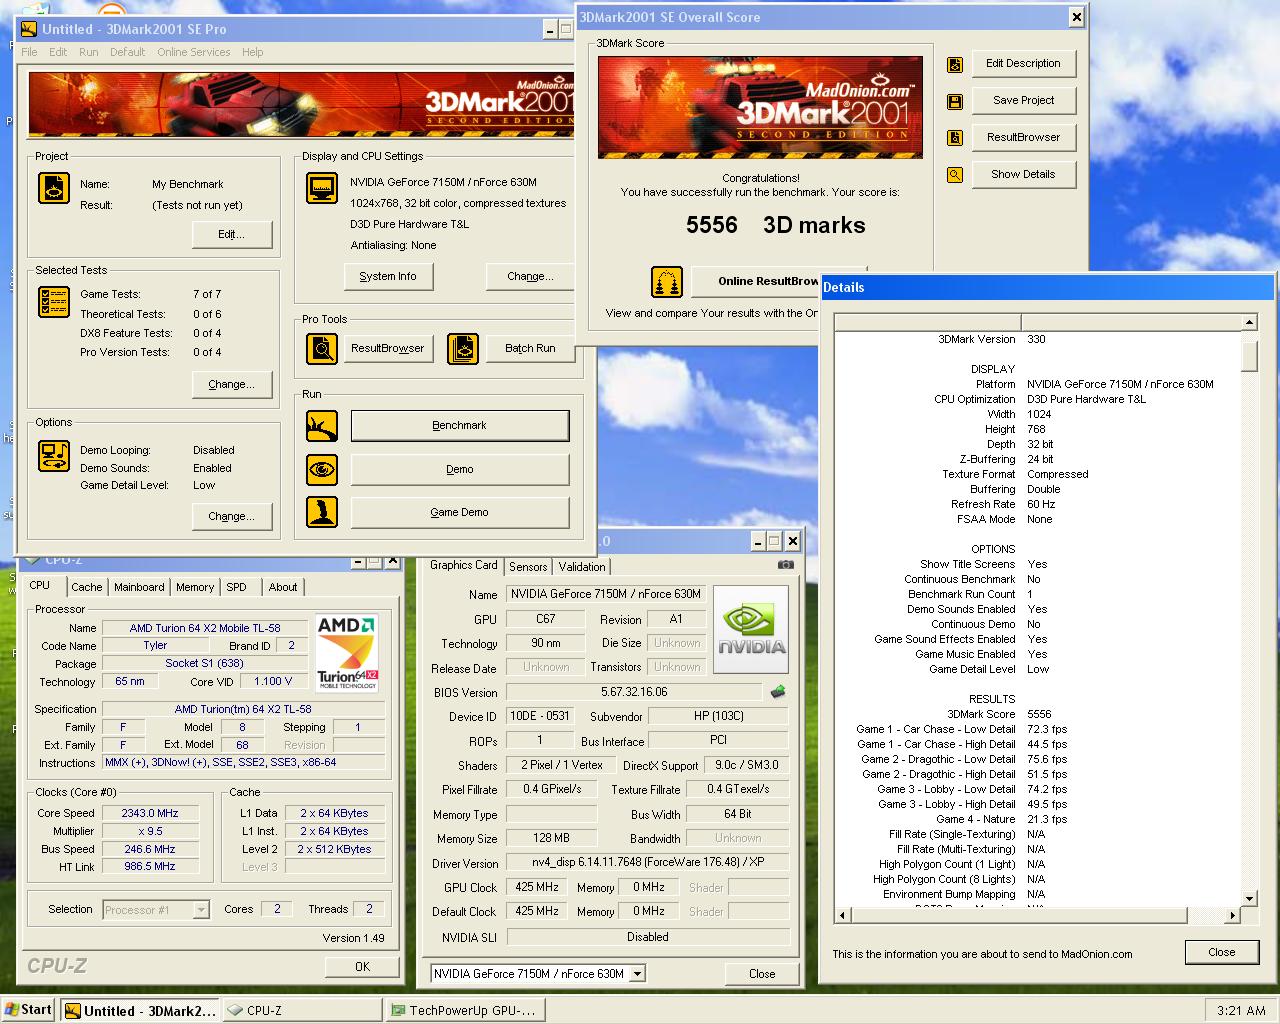1280x1024 pixels.
Task: Click the Batch Run icon
Action: [463, 348]
